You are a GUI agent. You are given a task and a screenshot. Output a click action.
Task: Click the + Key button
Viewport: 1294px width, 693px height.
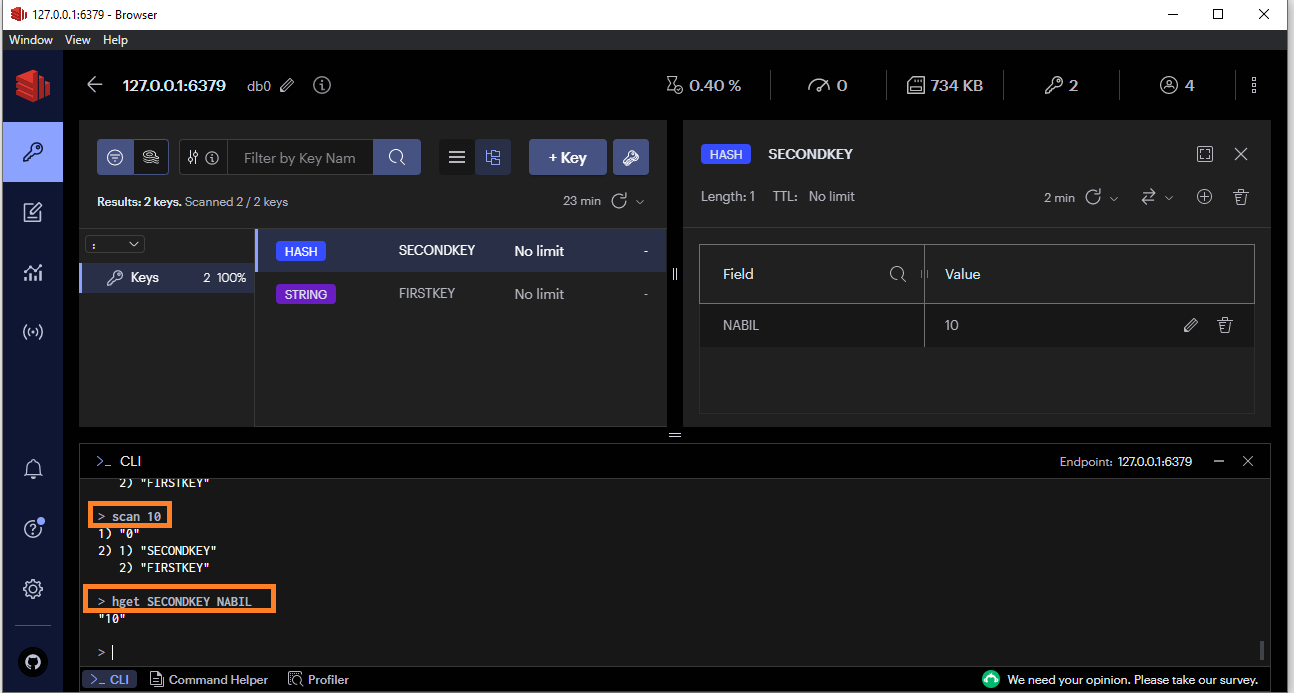click(567, 157)
